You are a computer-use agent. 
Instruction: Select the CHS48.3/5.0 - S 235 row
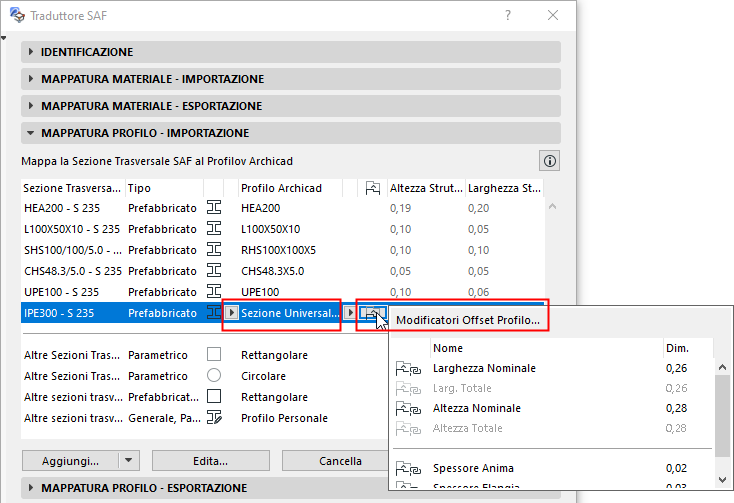(283, 271)
